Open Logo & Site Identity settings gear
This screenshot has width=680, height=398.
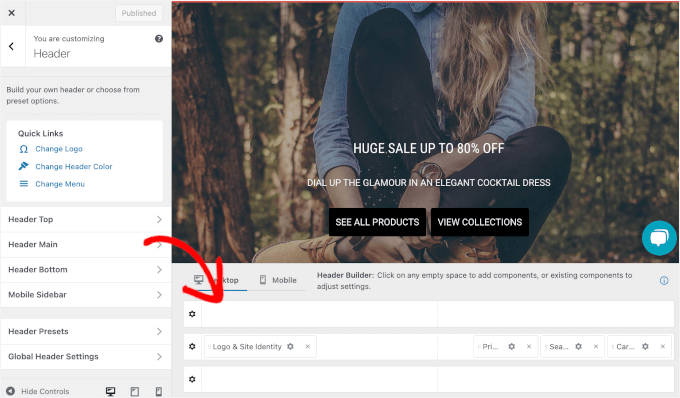291,346
